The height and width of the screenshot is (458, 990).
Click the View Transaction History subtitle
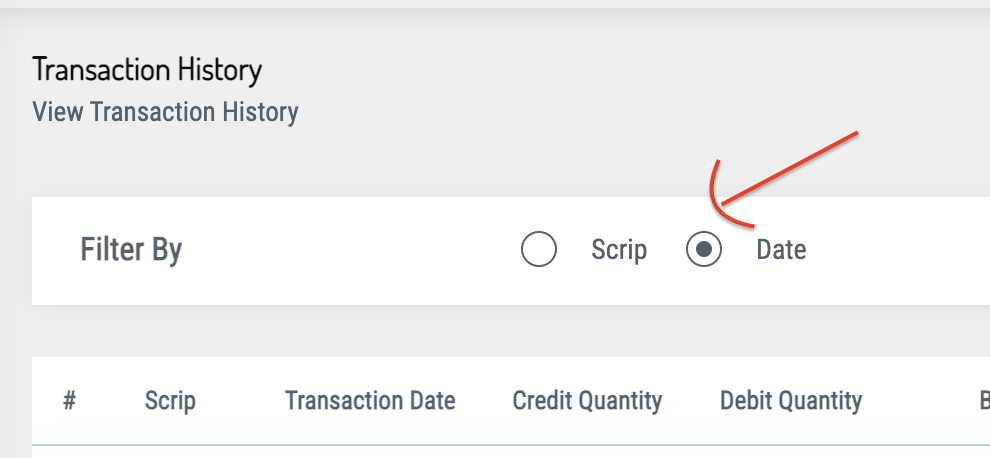165,111
